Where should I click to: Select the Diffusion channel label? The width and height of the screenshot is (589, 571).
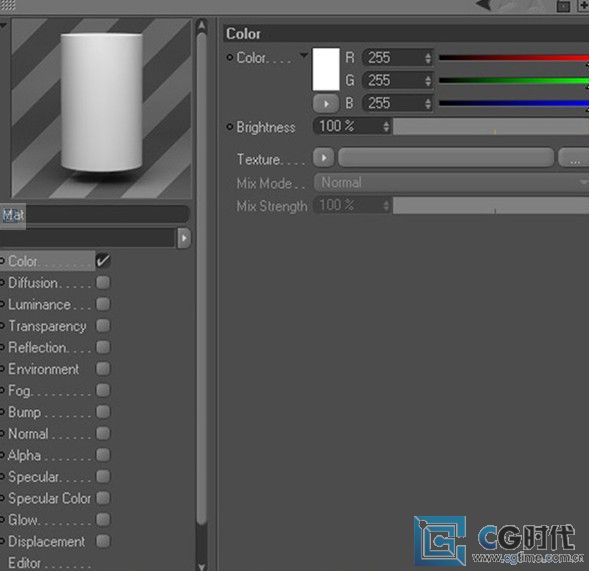coord(33,283)
